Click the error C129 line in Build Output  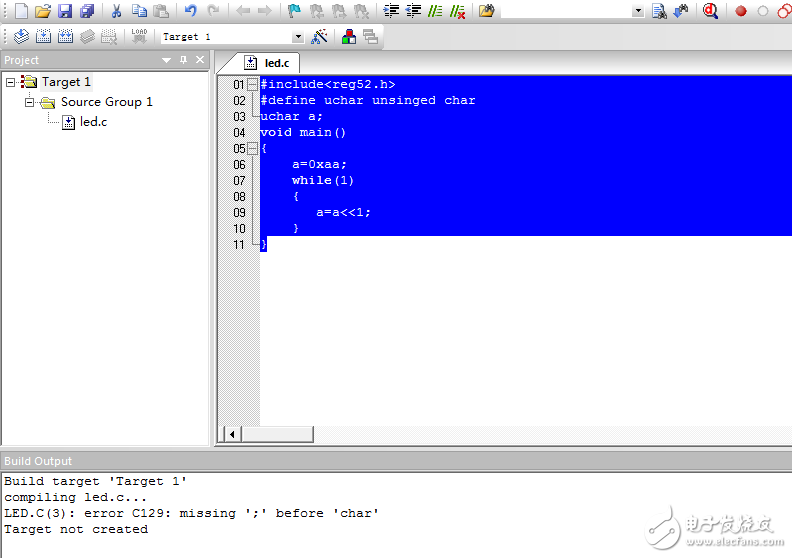(x=191, y=514)
